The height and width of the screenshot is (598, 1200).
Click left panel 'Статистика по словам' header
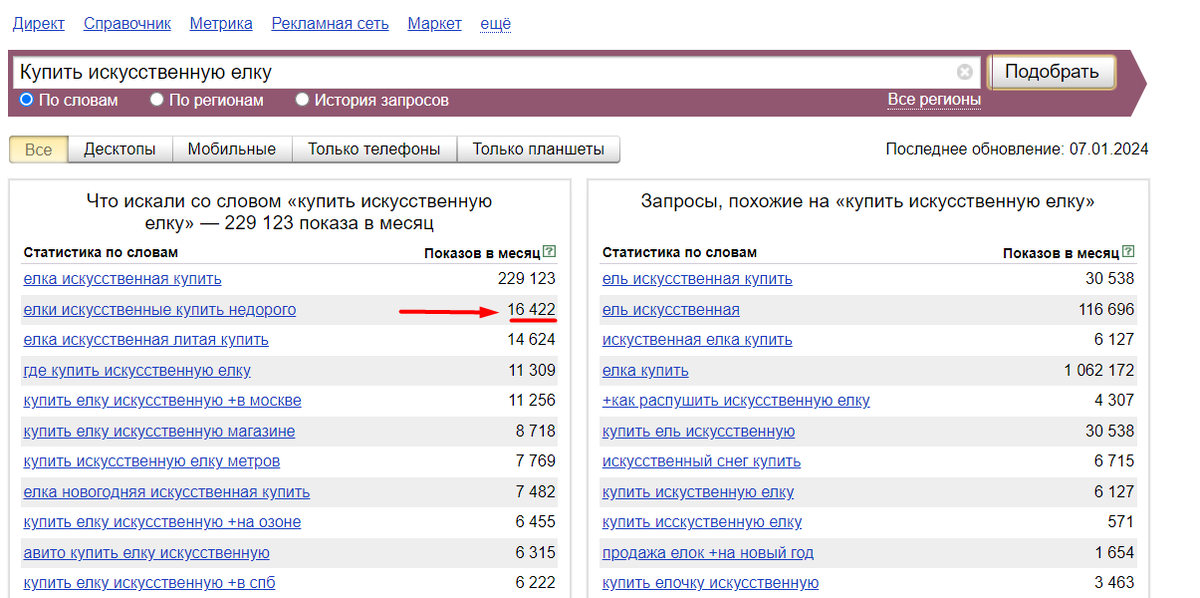100,252
